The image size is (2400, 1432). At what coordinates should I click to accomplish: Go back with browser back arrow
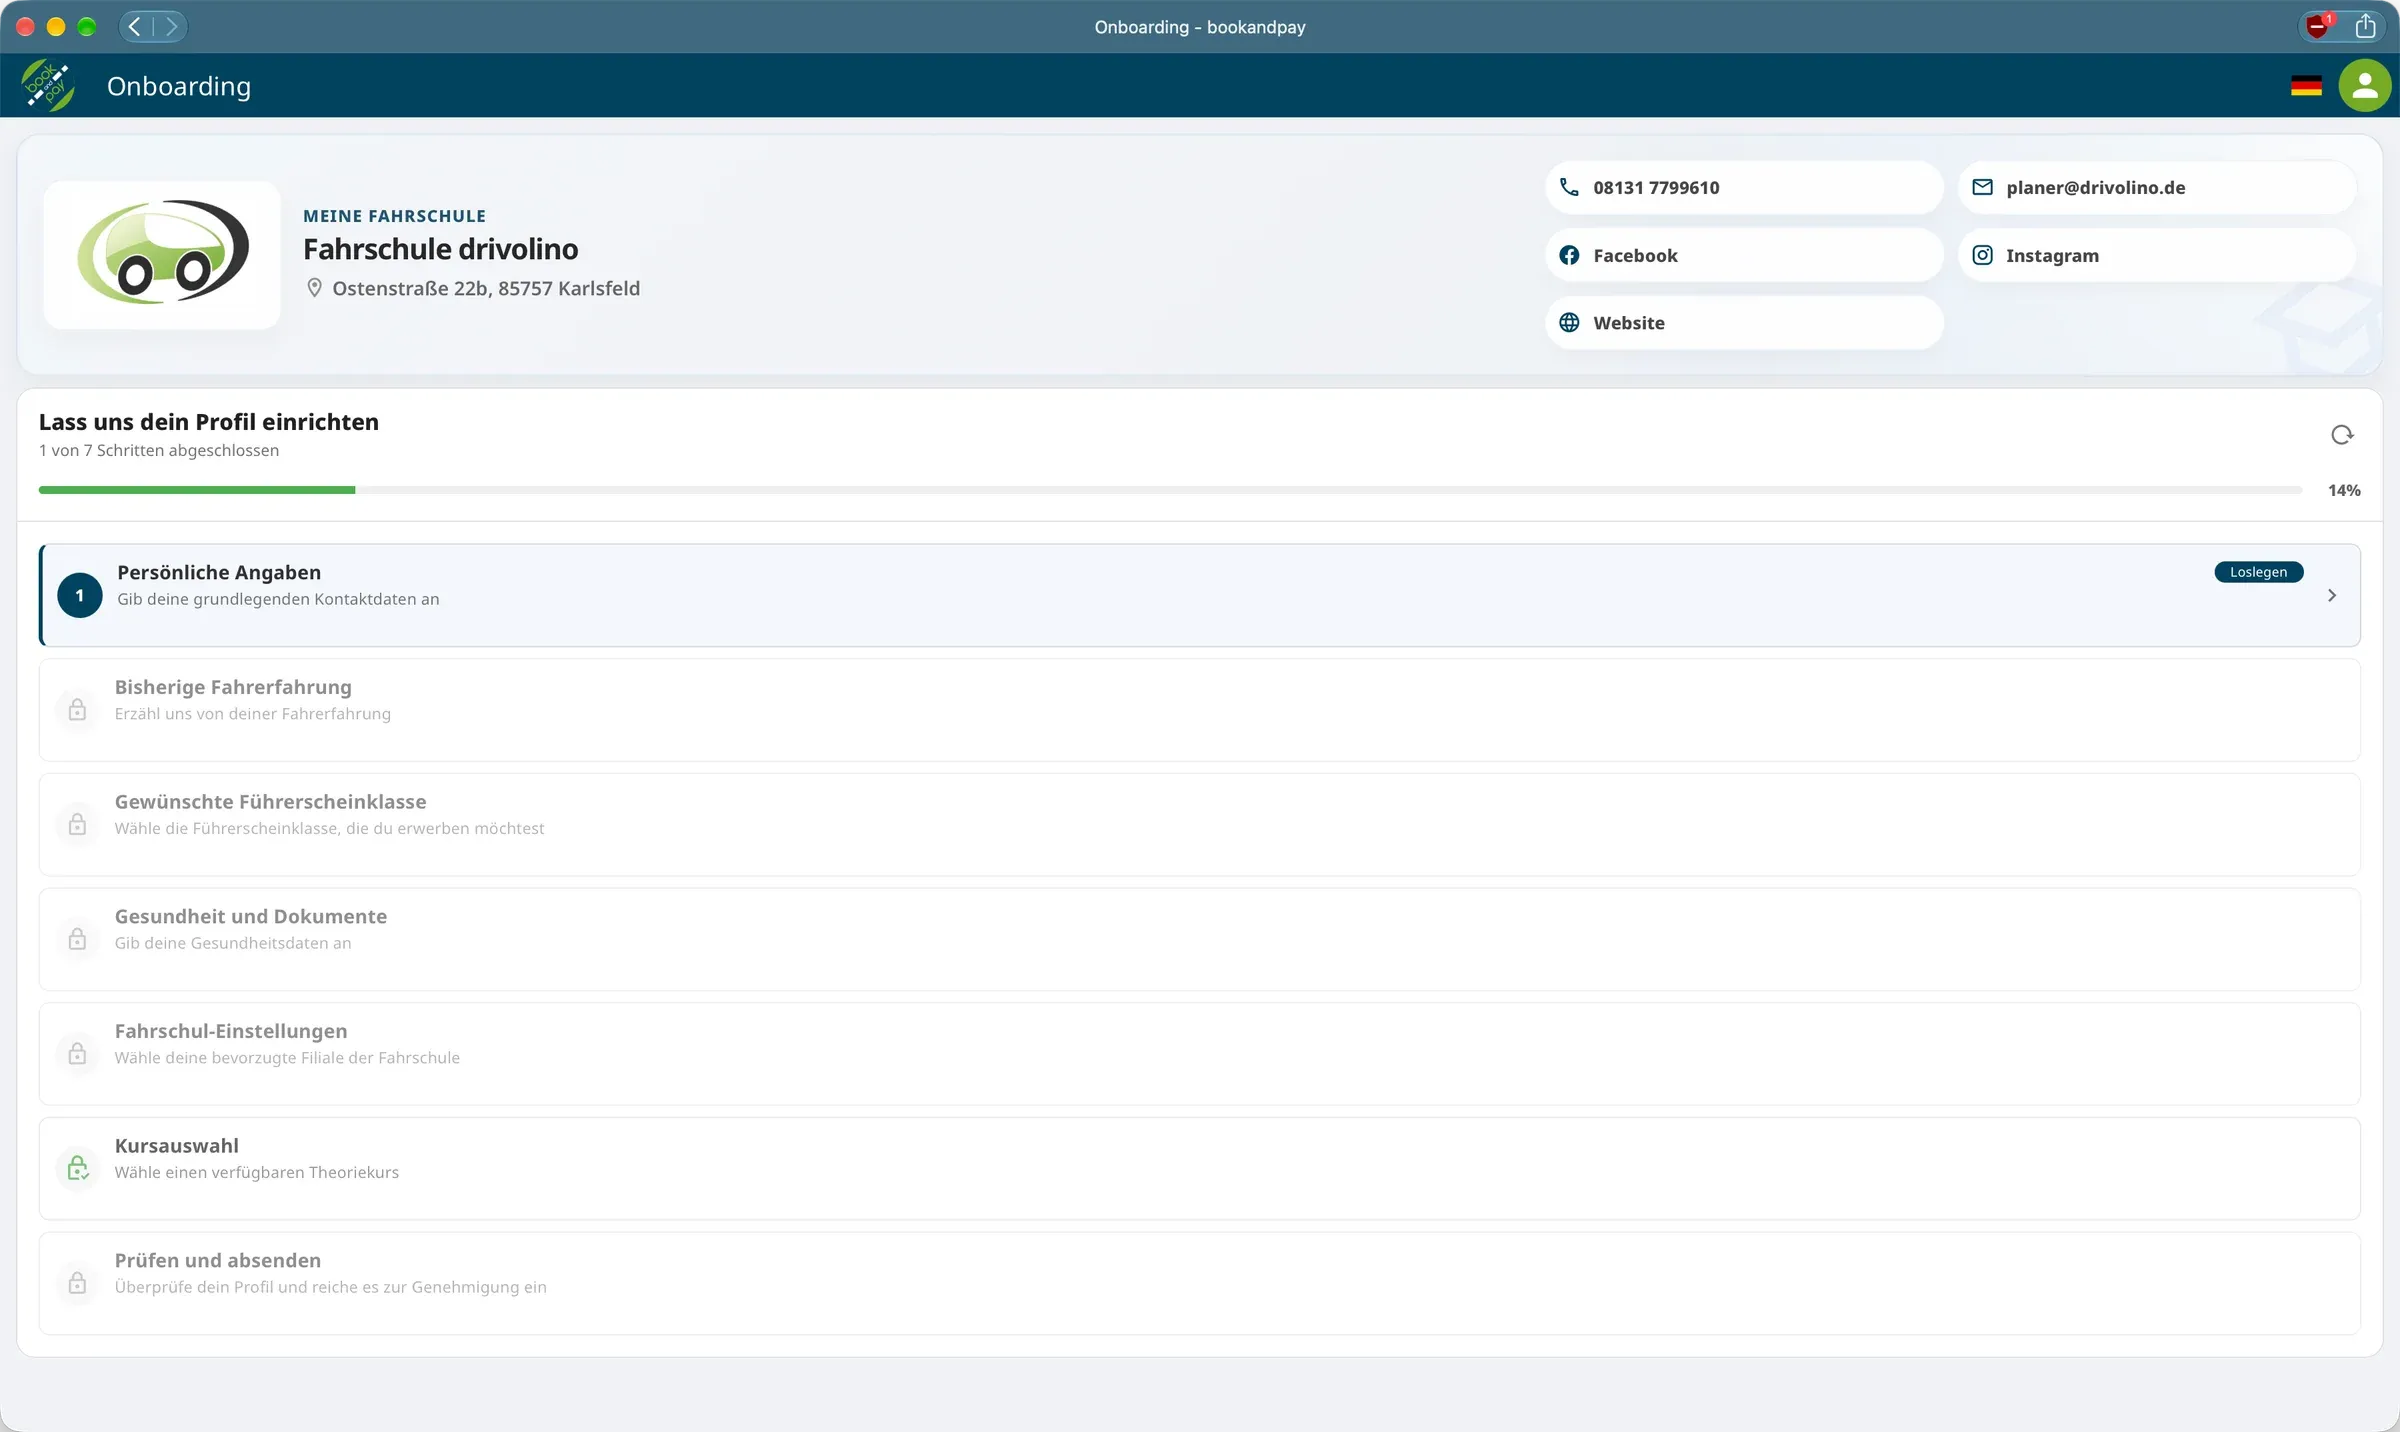[x=135, y=26]
